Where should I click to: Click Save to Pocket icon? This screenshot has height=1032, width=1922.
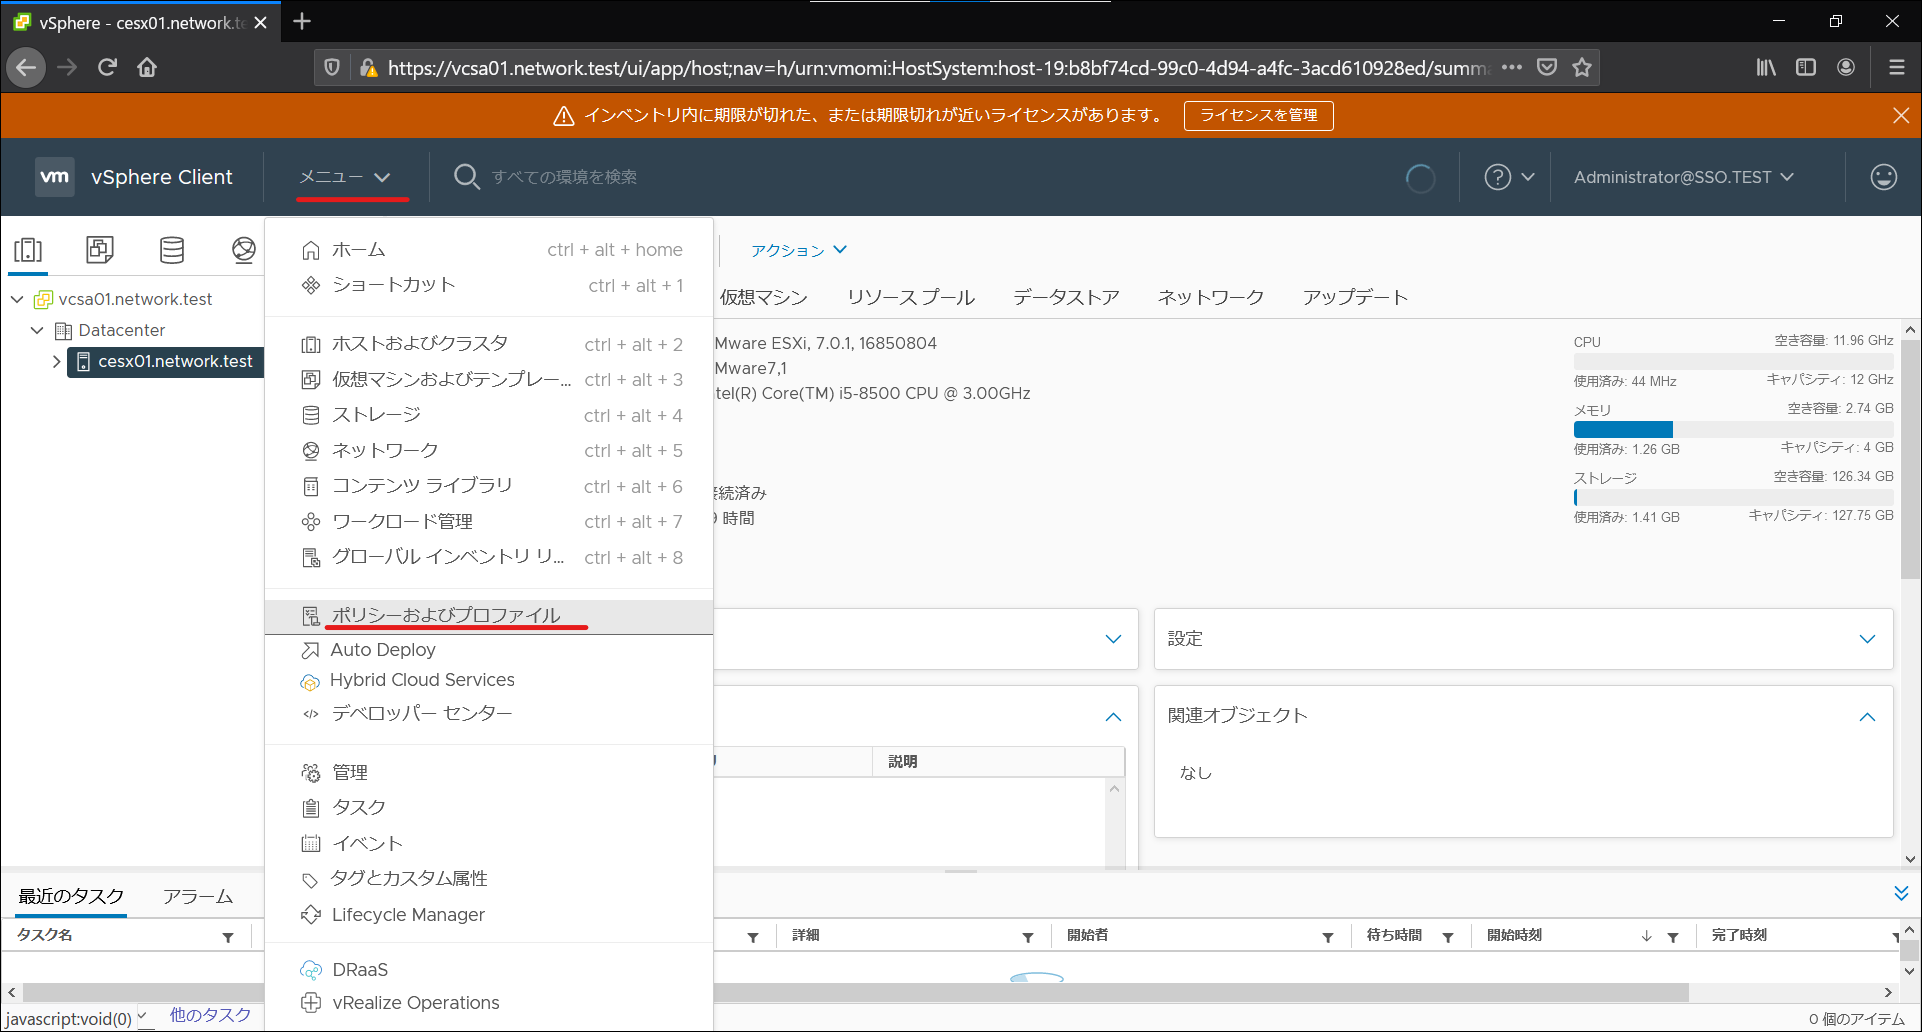tap(1547, 67)
